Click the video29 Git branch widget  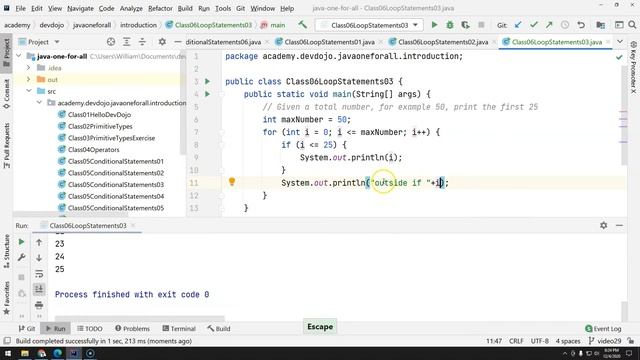[606, 341]
